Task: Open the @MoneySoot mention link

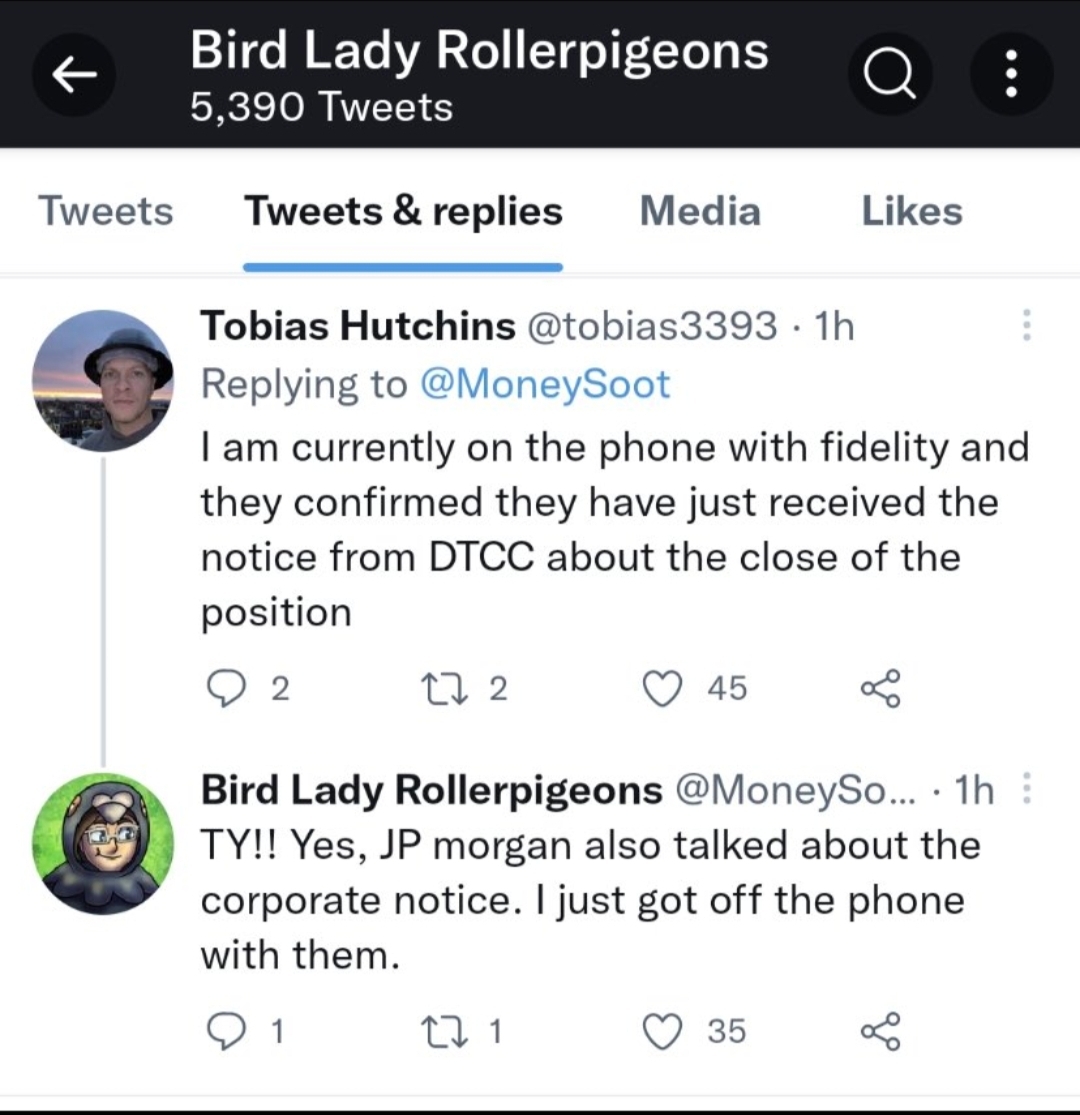Action: 543,384
